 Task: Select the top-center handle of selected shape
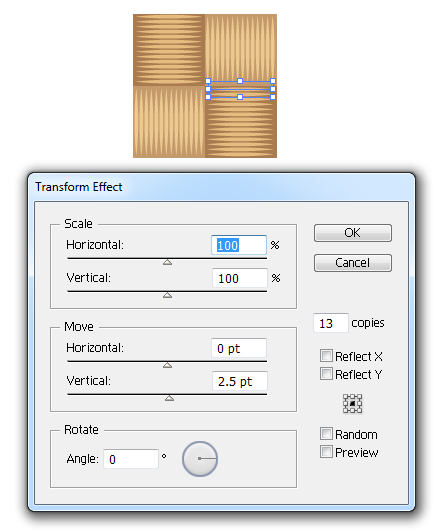click(240, 81)
